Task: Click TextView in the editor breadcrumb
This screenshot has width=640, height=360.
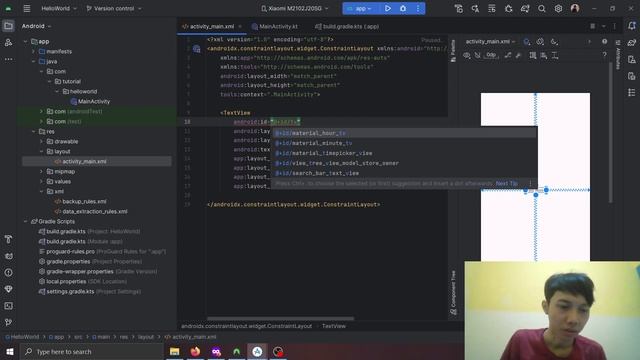Action: pos(334,326)
